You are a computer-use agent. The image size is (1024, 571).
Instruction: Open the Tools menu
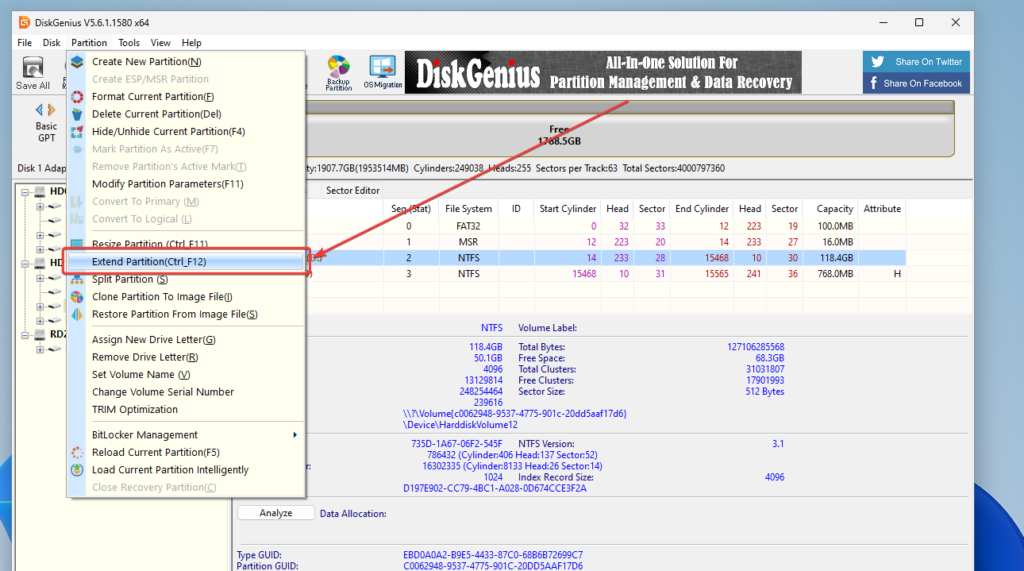[129, 42]
